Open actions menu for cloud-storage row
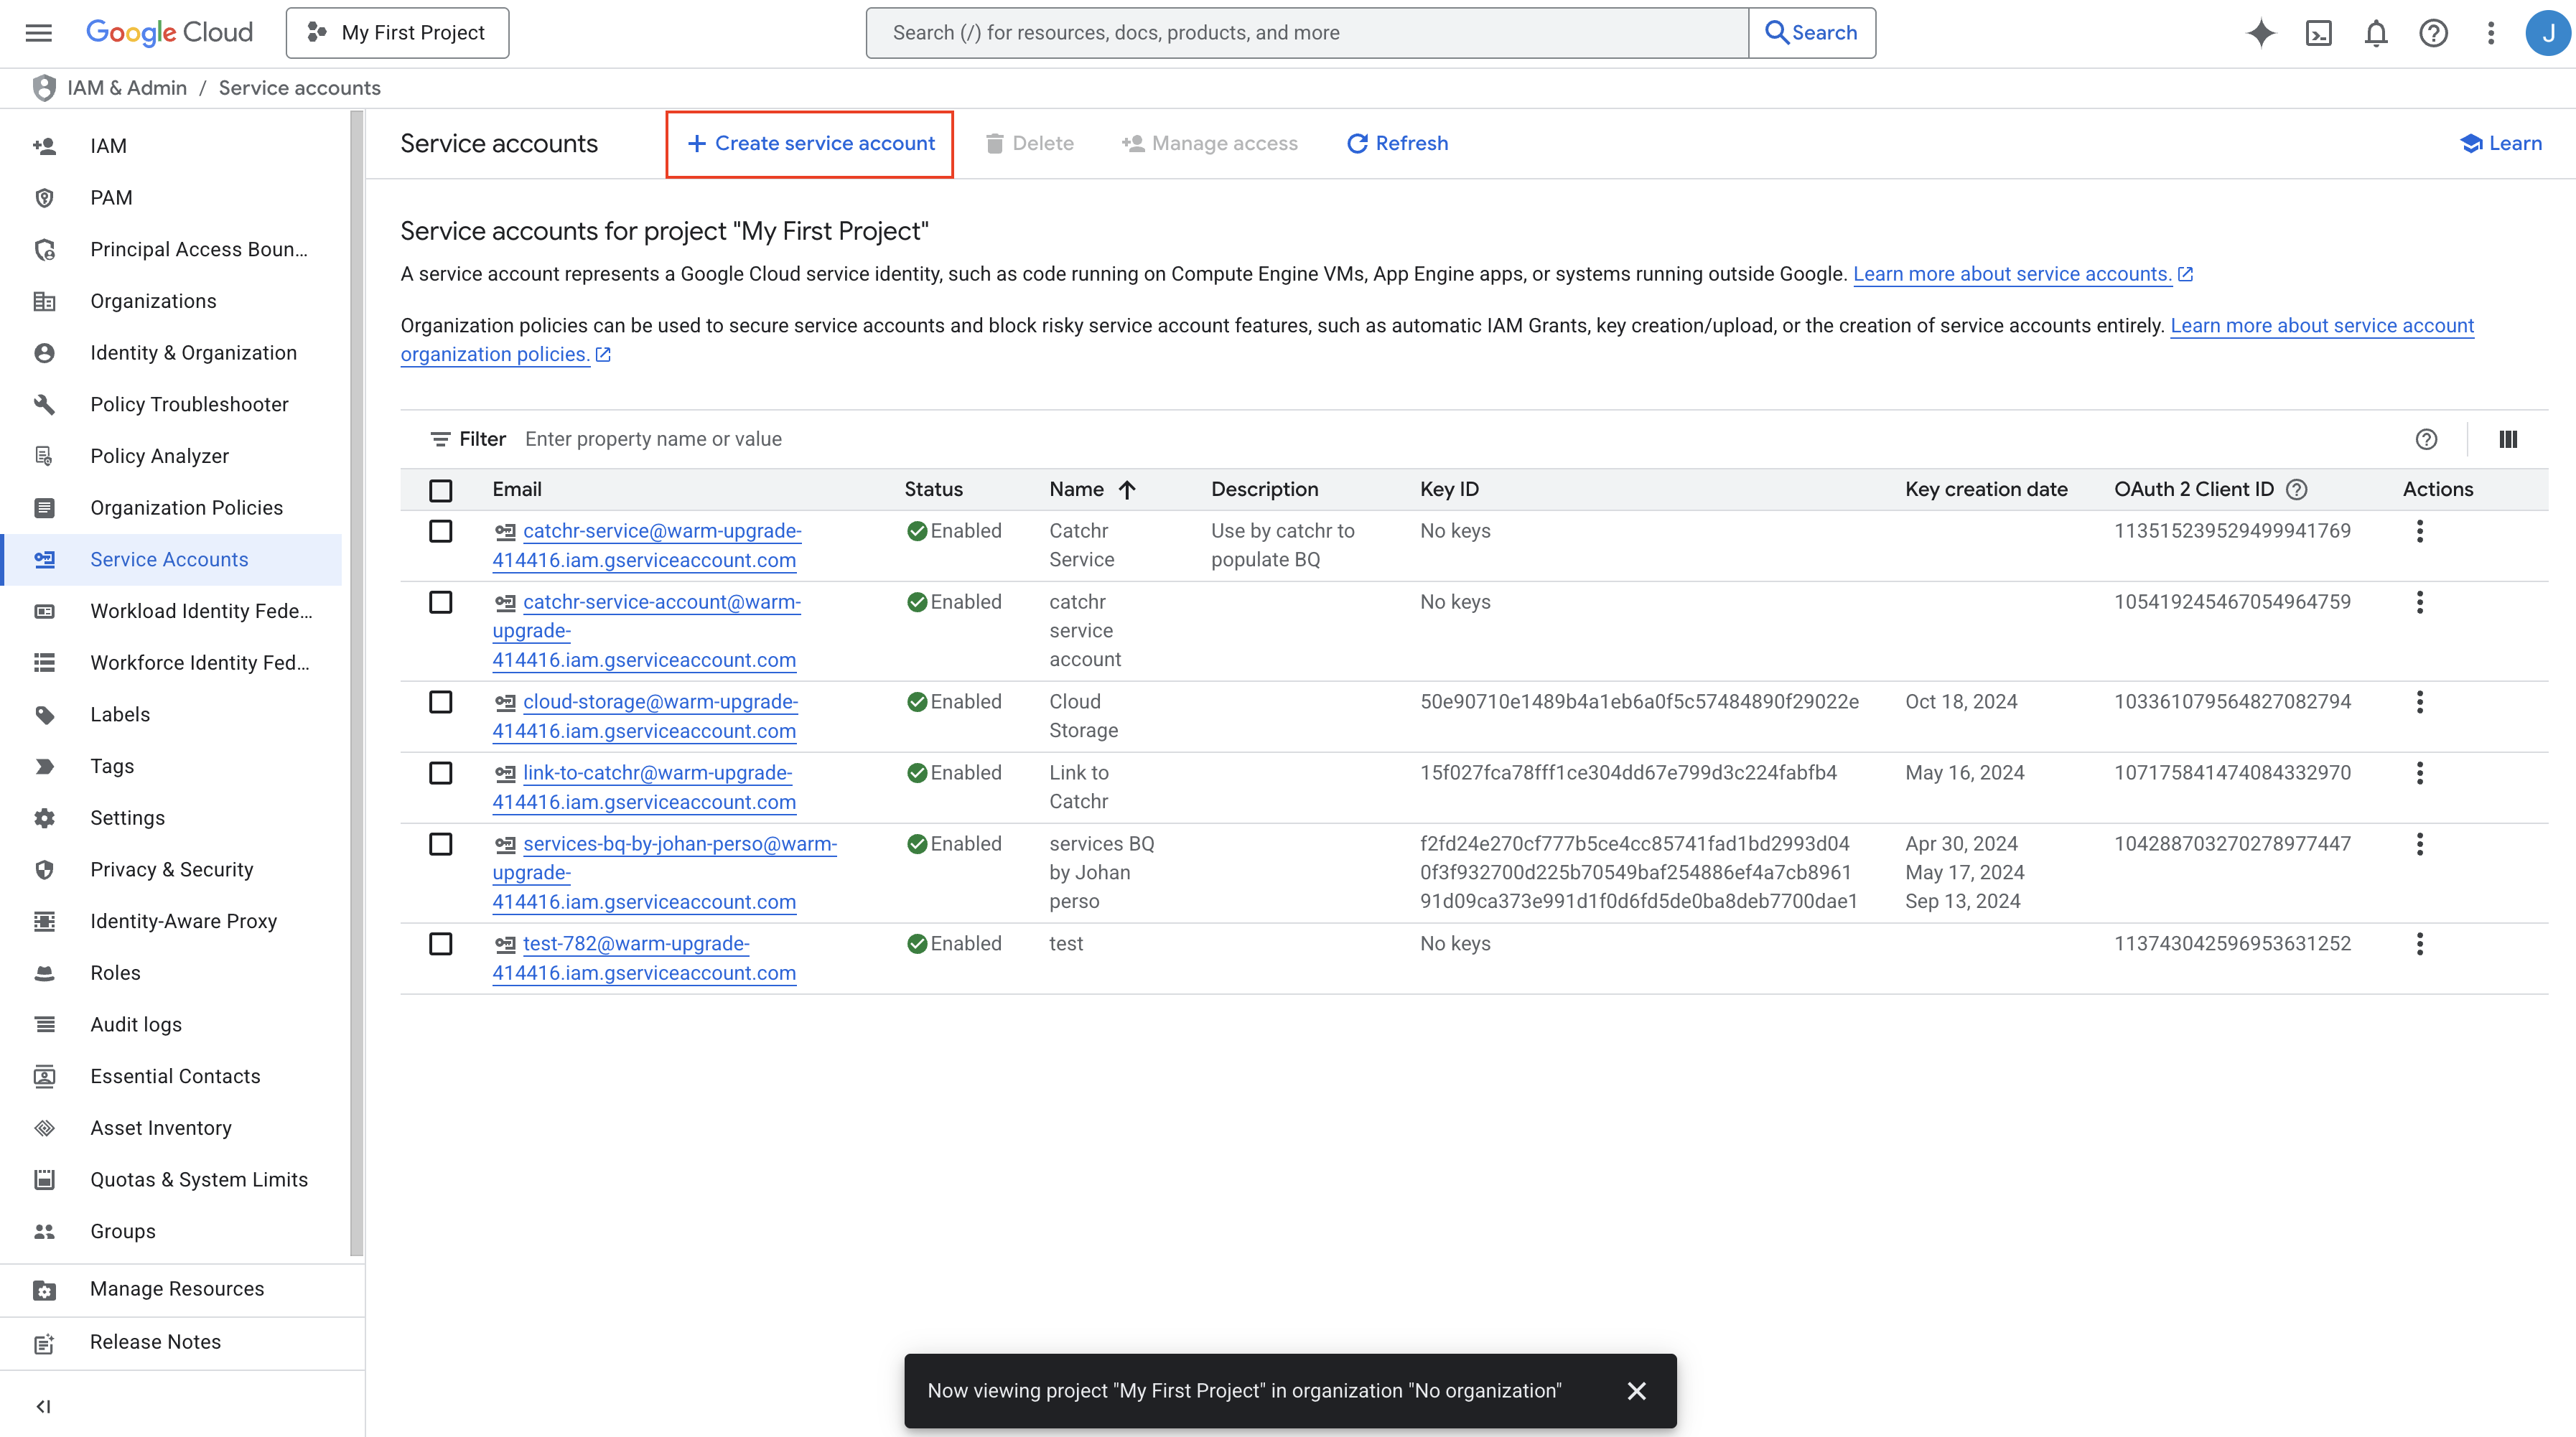2576x1437 pixels. 2419,702
